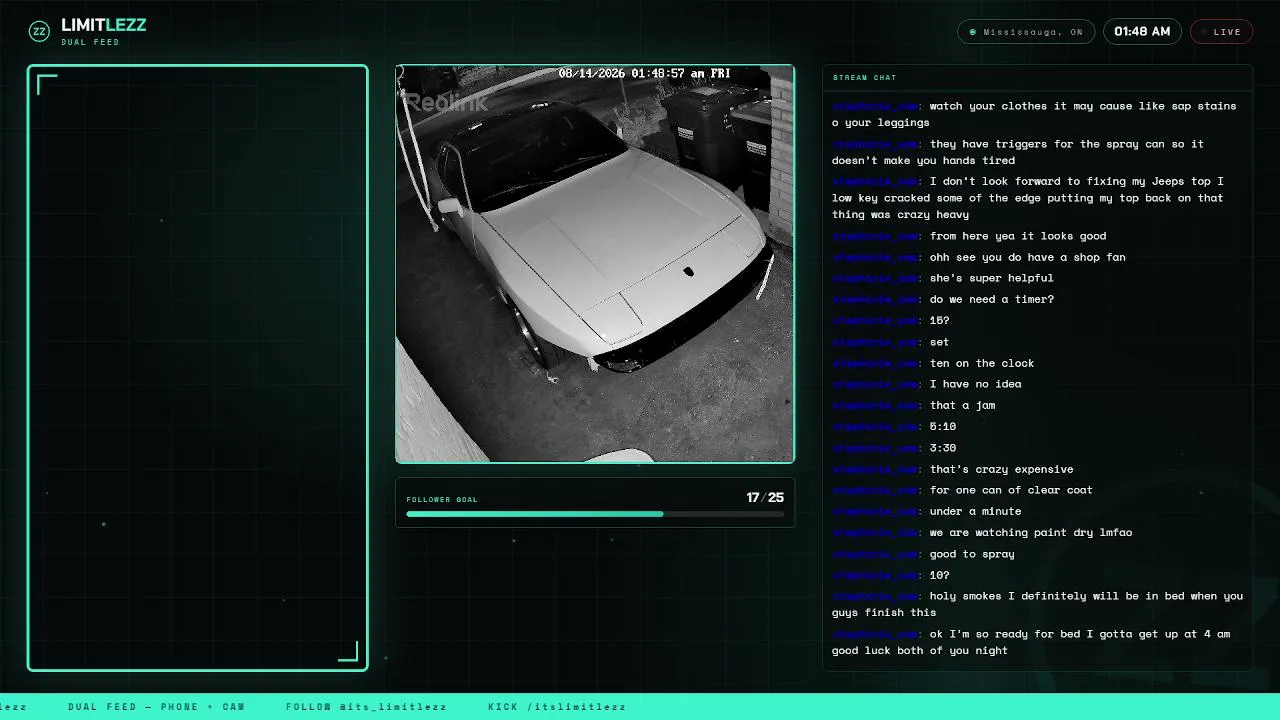Click ticker text 'FOLLOW @its_limitlezz'
This screenshot has width=1280, height=720.
pos(366,707)
